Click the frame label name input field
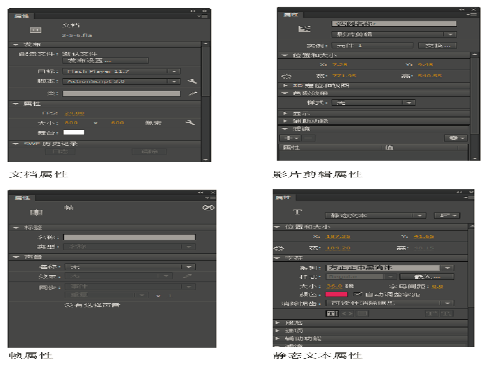Image resolution: width=493 pixels, height=369 pixels. (130, 237)
